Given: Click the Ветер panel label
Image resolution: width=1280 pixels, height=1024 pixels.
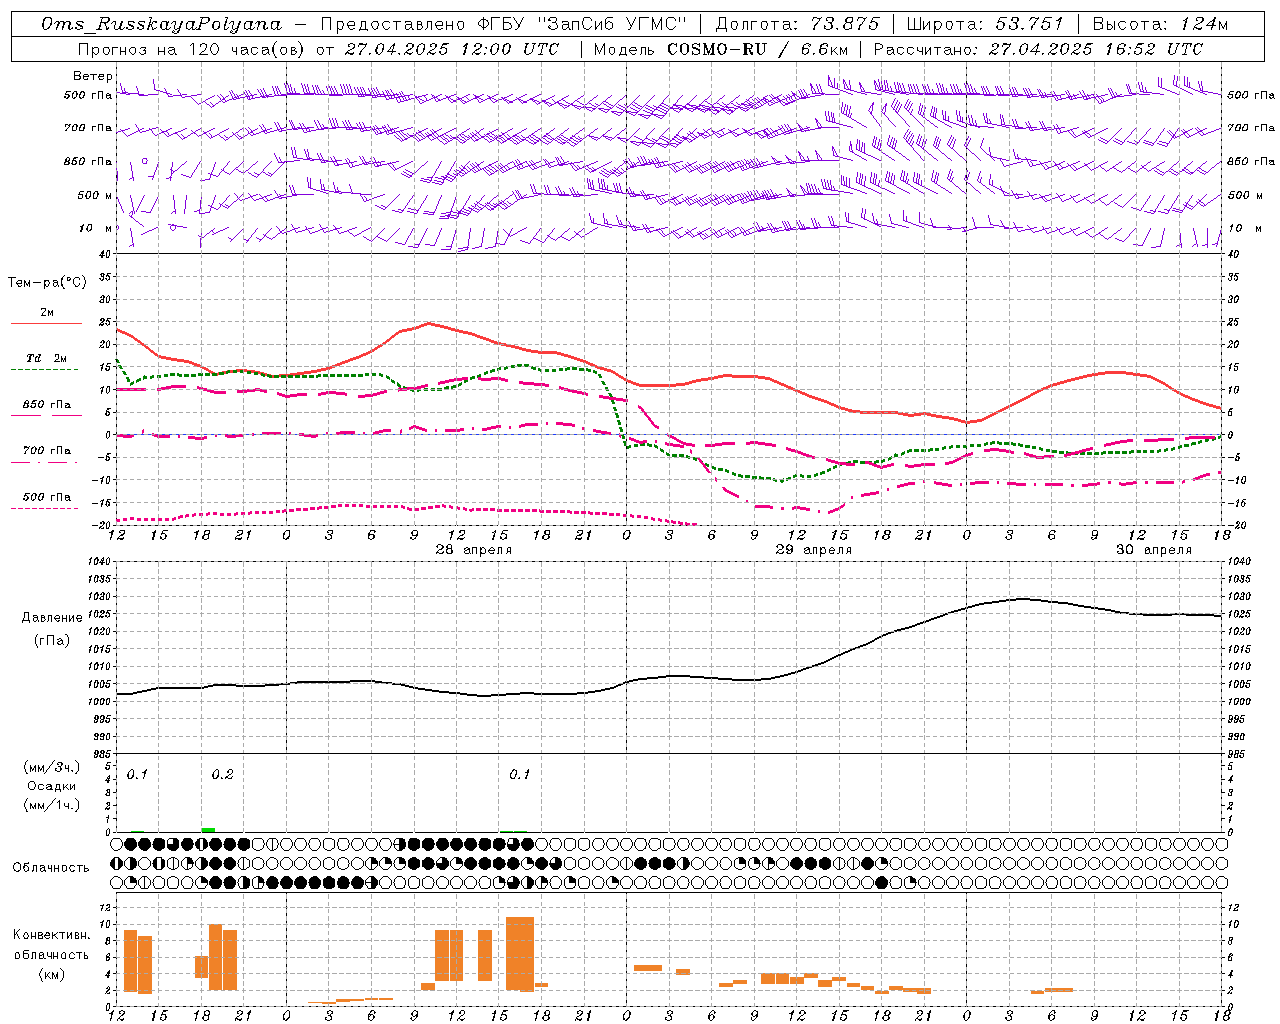Looking at the screenshot, I should click(x=92, y=76).
